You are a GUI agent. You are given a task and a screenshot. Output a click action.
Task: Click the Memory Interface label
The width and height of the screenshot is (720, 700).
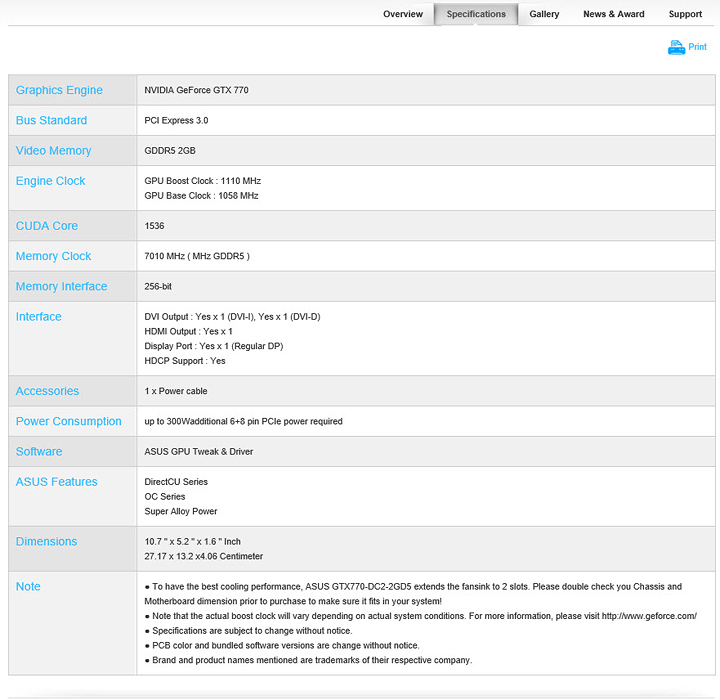(62, 287)
